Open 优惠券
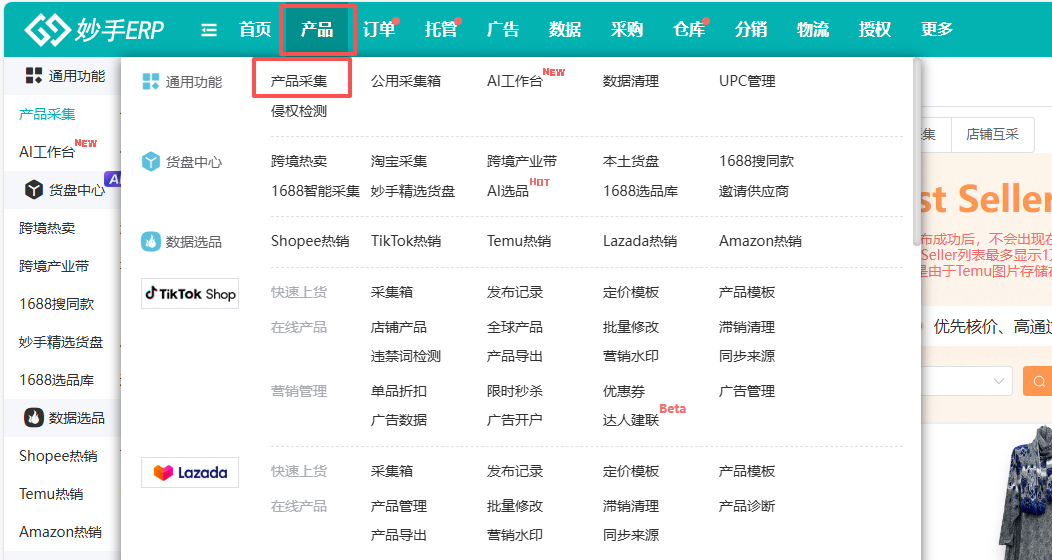The height and width of the screenshot is (560, 1052). coord(624,391)
